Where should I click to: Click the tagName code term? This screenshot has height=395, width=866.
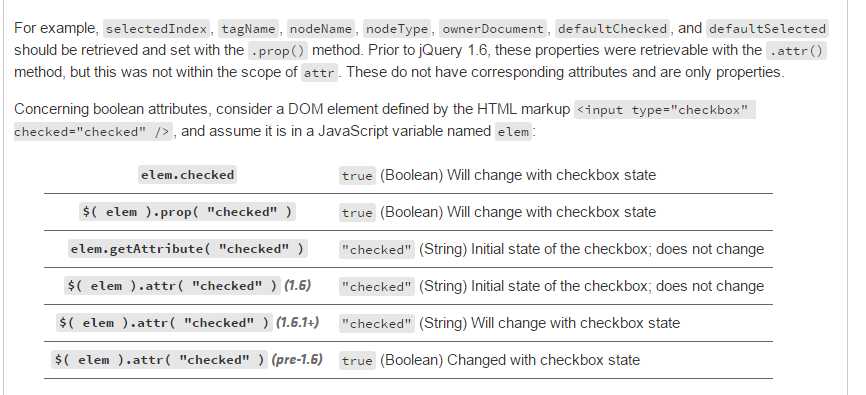point(250,28)
